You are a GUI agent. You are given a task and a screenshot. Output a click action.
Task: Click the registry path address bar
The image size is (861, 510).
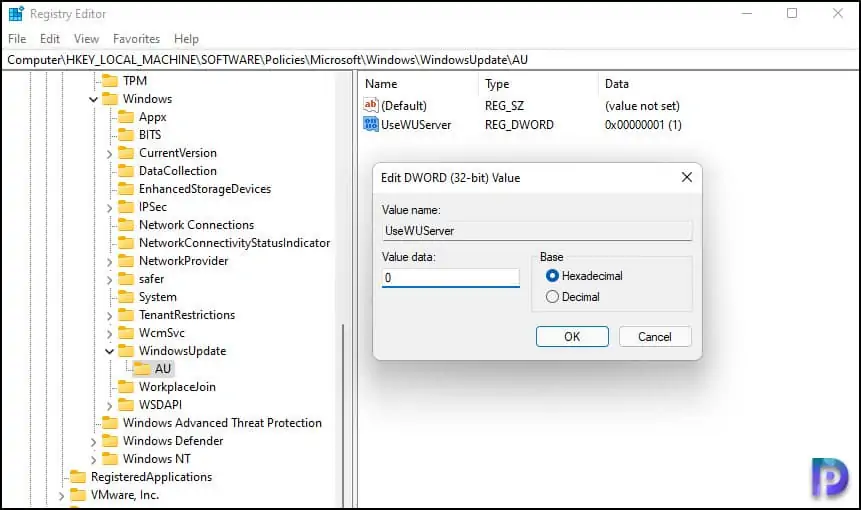click(x=430, y=60)
